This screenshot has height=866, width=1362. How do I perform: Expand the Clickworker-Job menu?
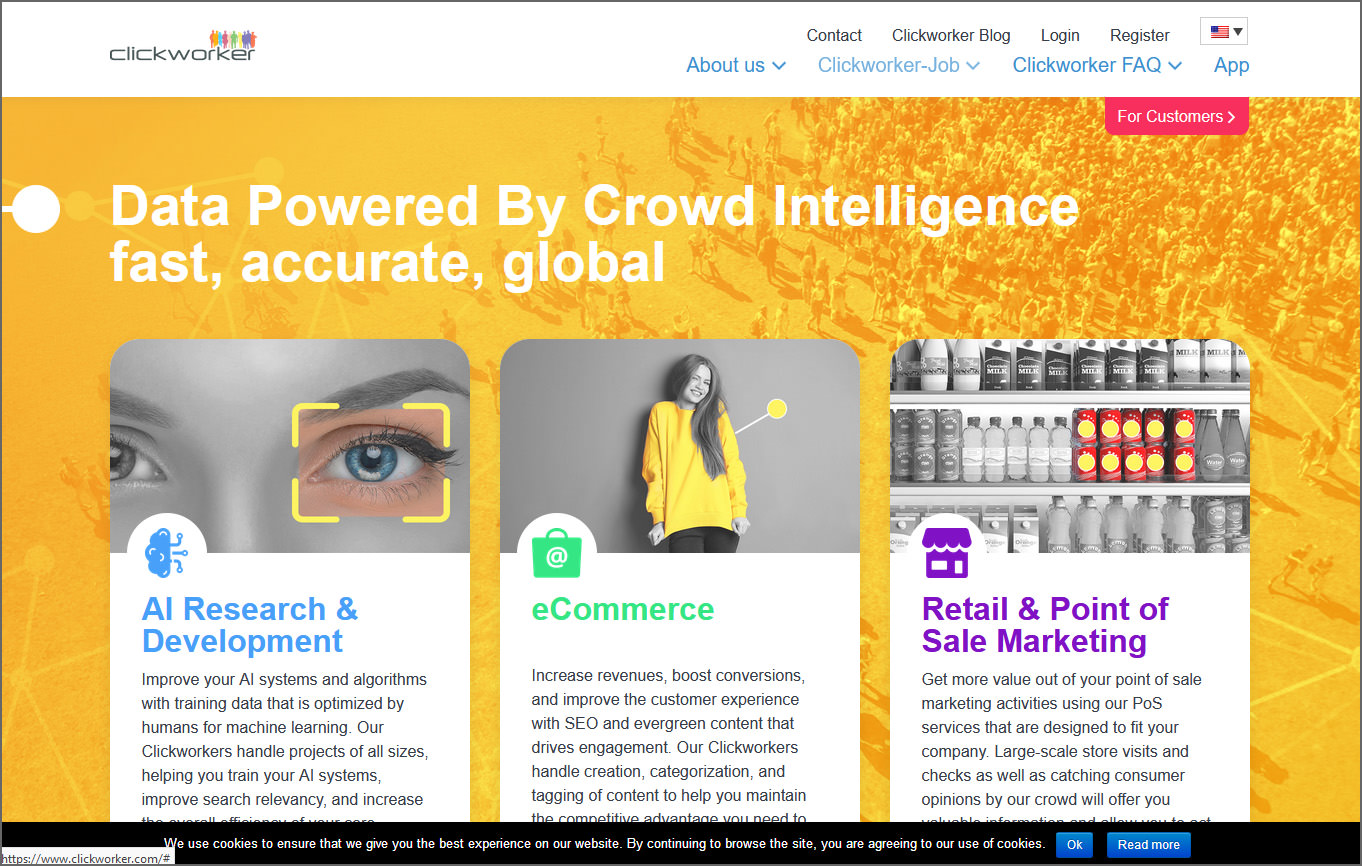tap(898, 65)
